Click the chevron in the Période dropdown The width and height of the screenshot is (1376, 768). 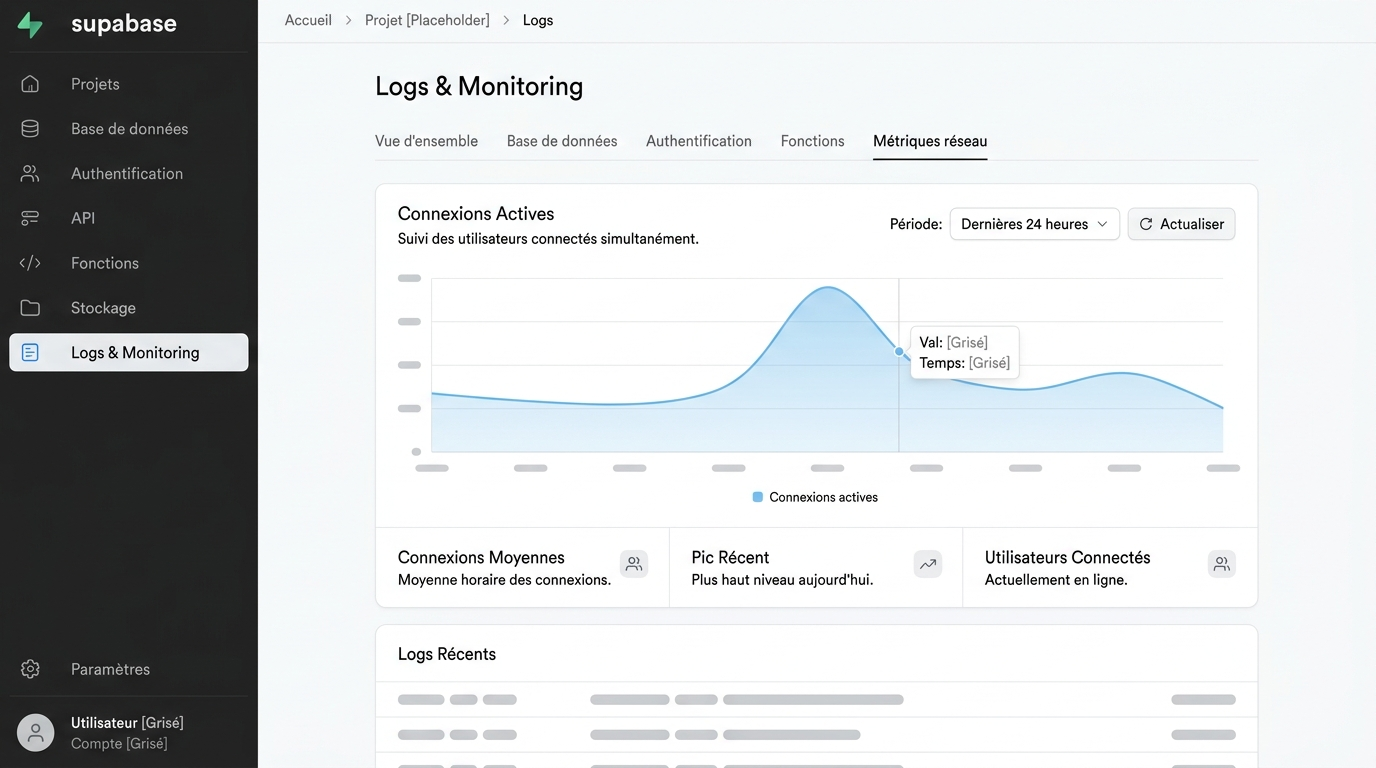(x=1102, y=224)
